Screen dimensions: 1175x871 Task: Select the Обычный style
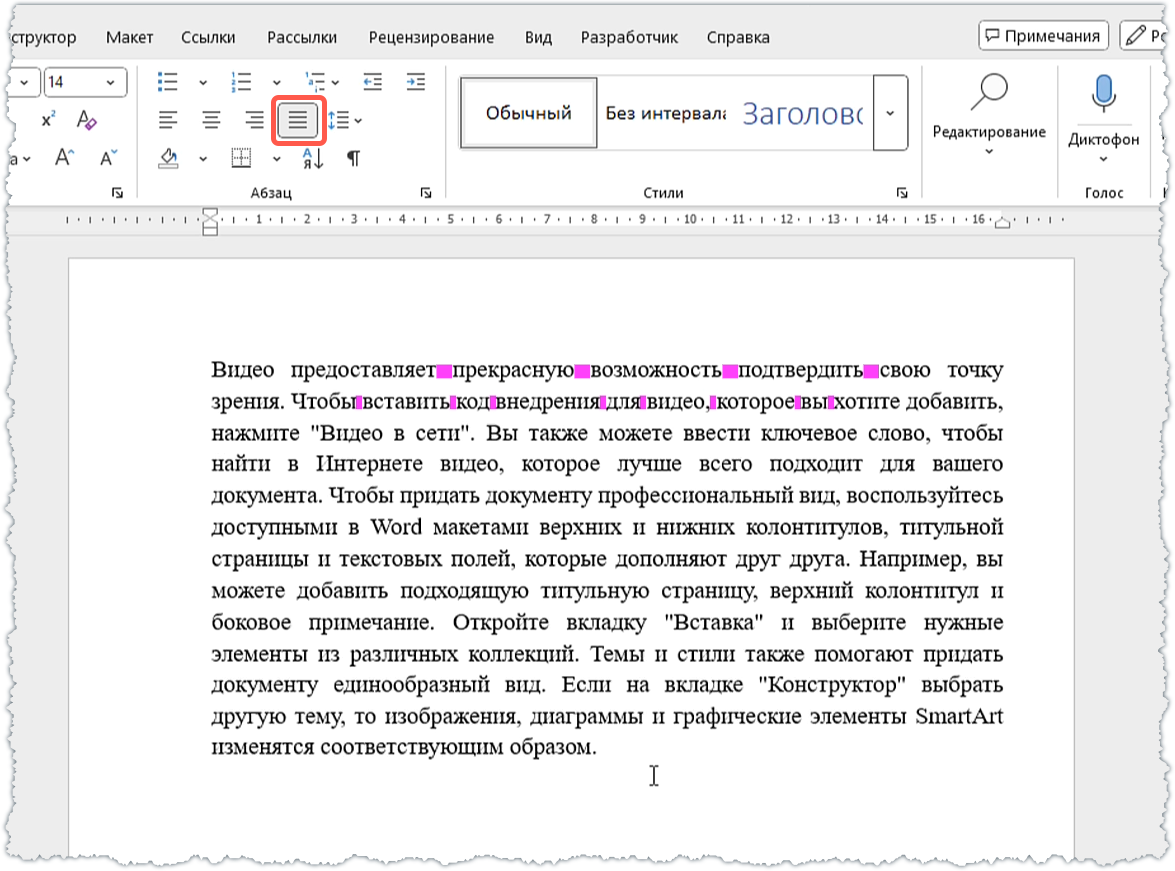point(528,113)
